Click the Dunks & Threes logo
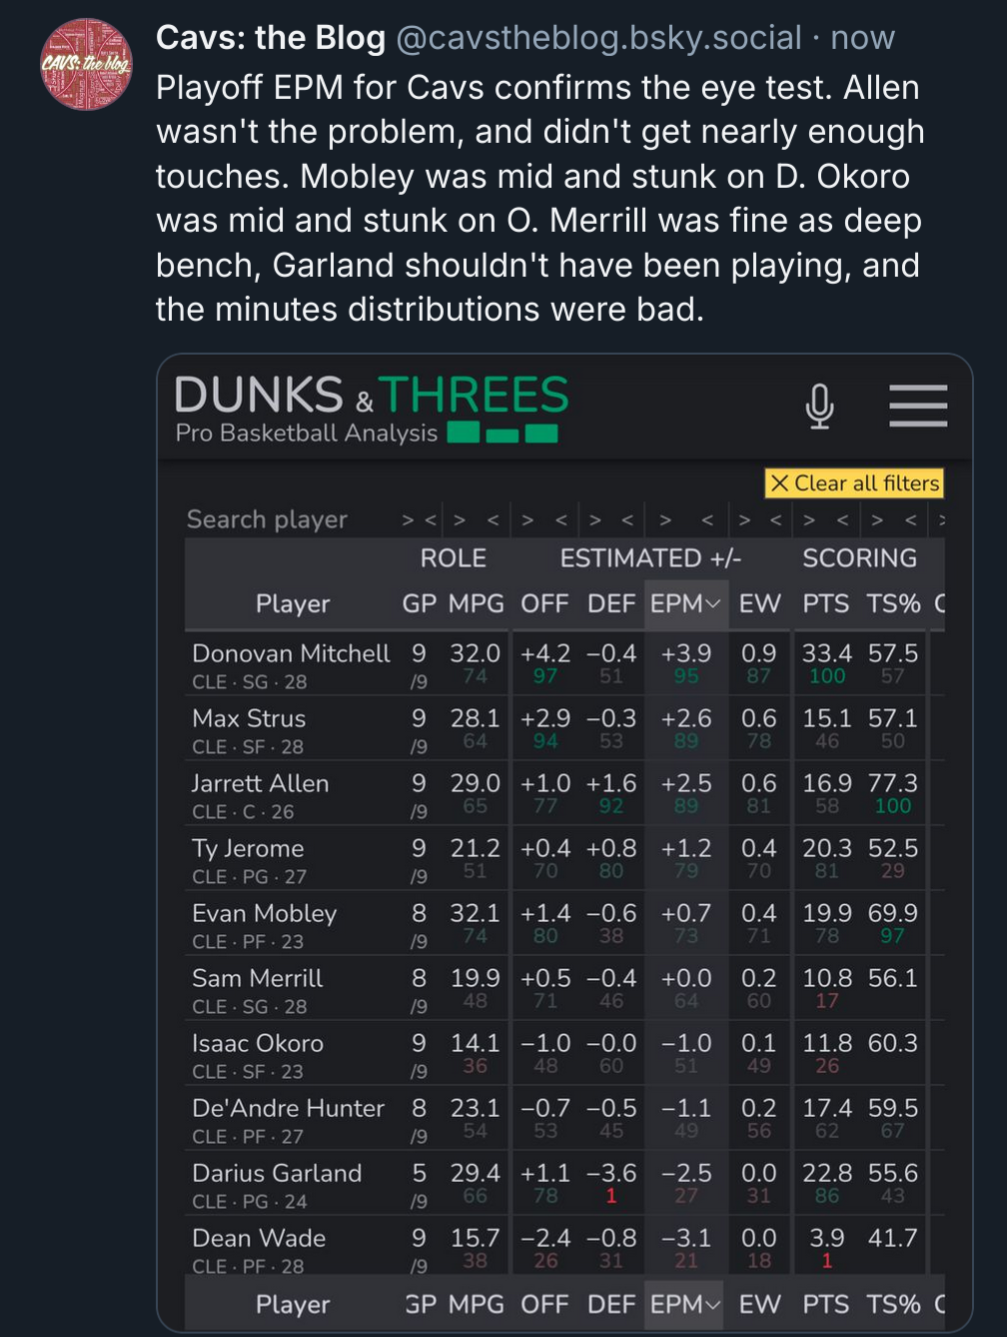This screenshot has height=1337, width=1007. click(371, 407)
